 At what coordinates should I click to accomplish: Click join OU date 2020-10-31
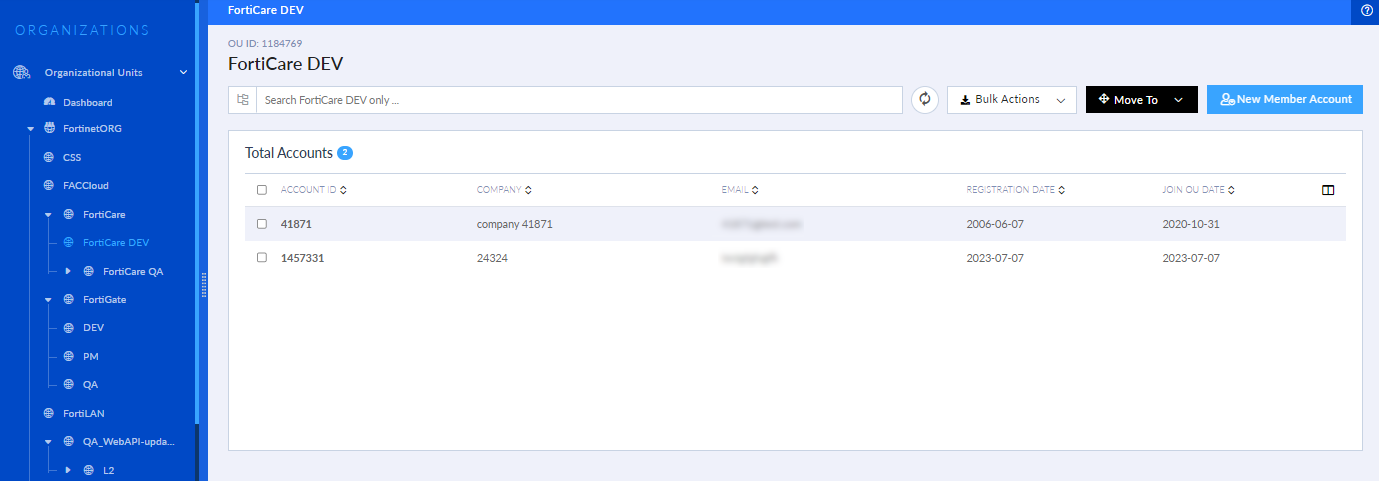pyautogui.click(x=1191, y=224)
